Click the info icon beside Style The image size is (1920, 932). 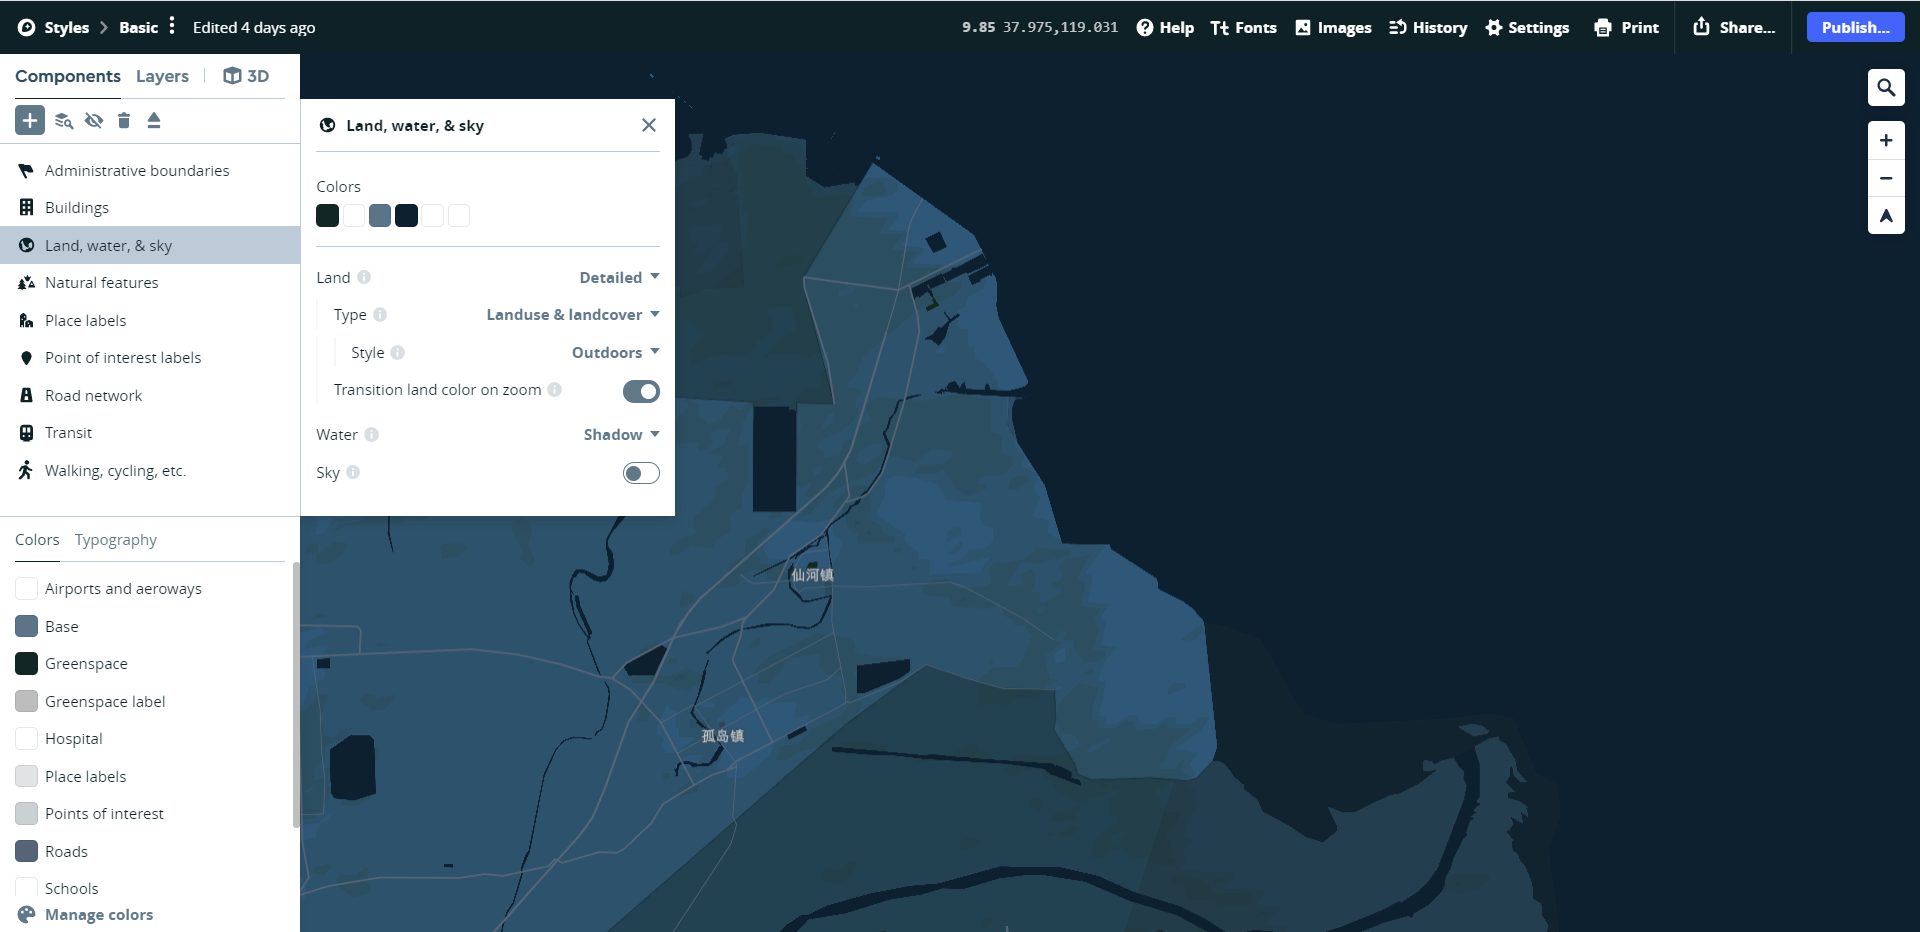[398, 352]
